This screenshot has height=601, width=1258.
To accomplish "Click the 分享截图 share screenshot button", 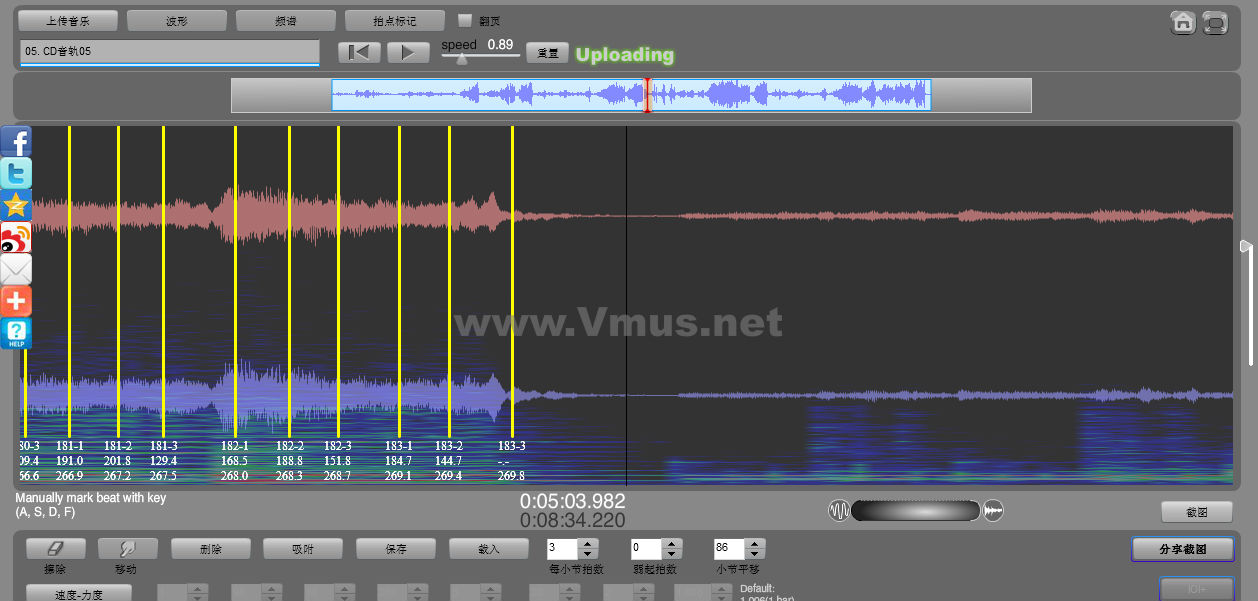I will [x=1182, y=549].
